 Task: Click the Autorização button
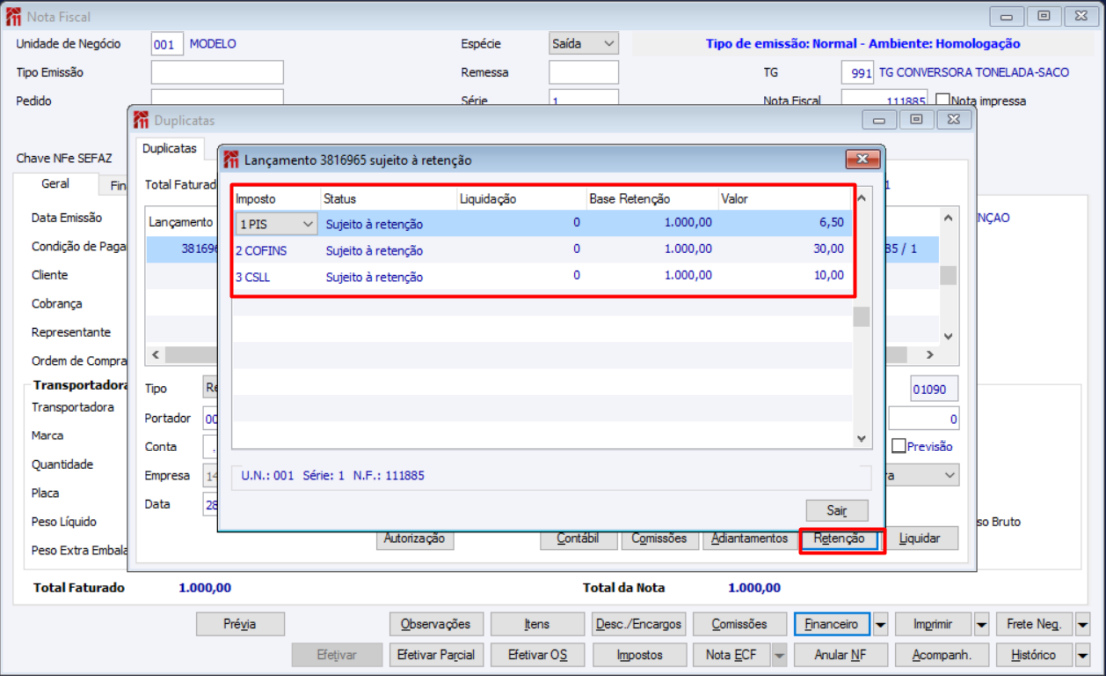(x=414, y=539)
